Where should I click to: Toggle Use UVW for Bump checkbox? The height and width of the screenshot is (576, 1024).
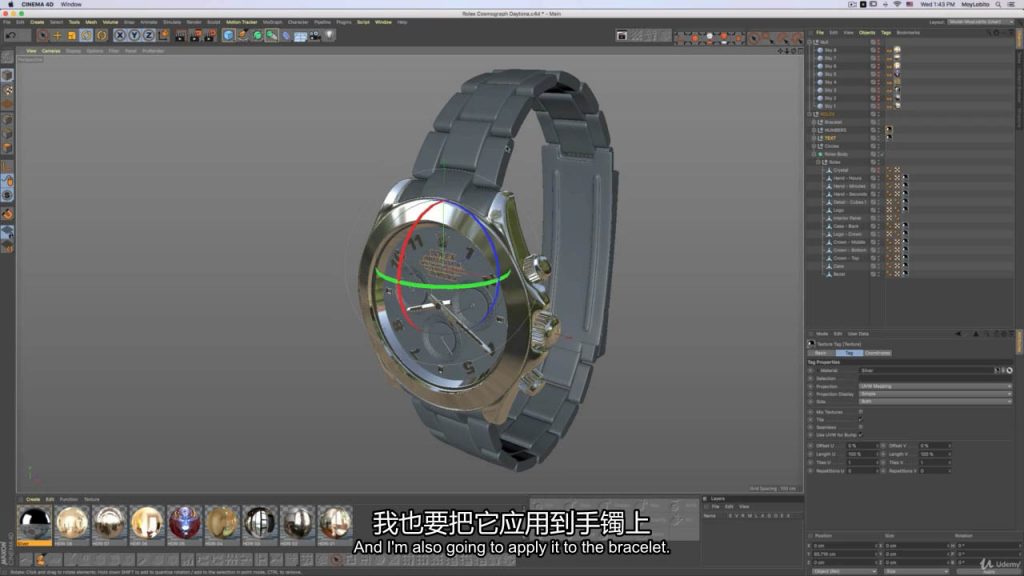pos(861,435)
